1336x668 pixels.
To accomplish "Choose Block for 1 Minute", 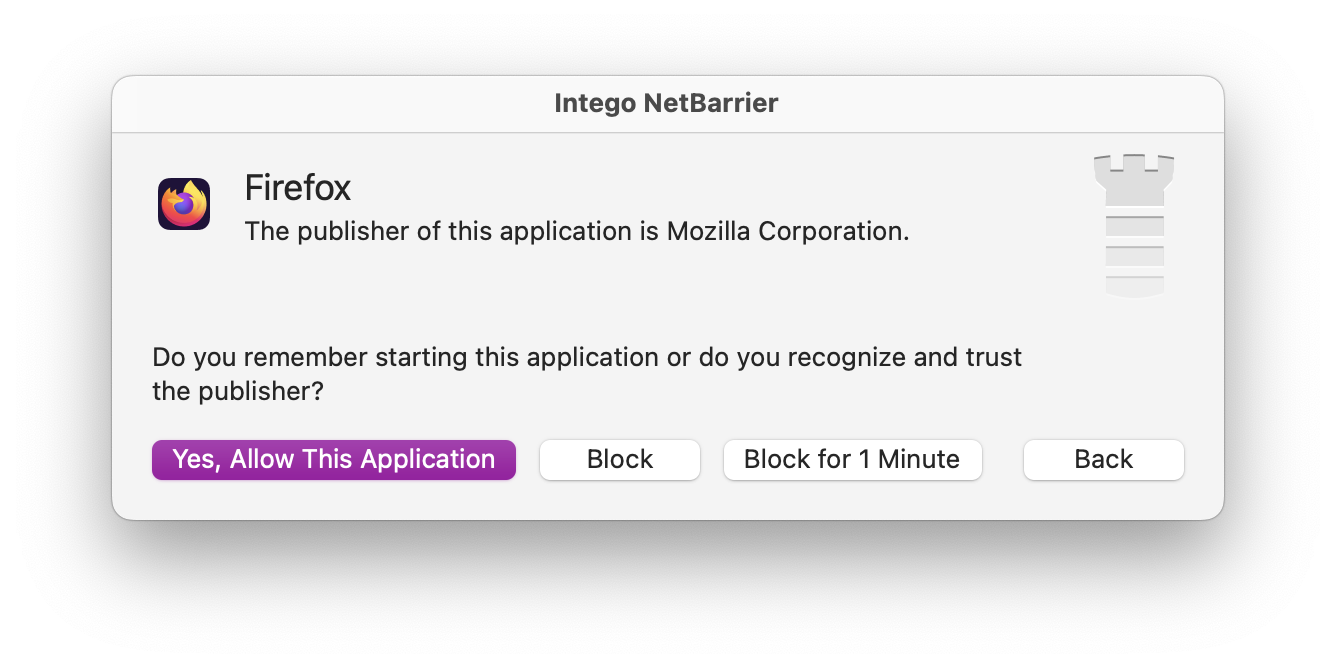I will click(852, 460).
